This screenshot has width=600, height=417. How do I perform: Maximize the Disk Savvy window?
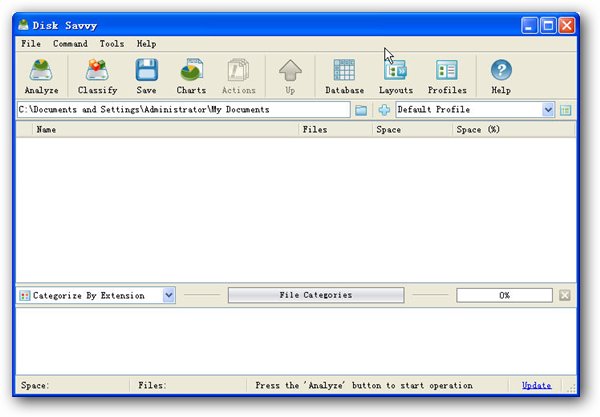coord(548,26)
